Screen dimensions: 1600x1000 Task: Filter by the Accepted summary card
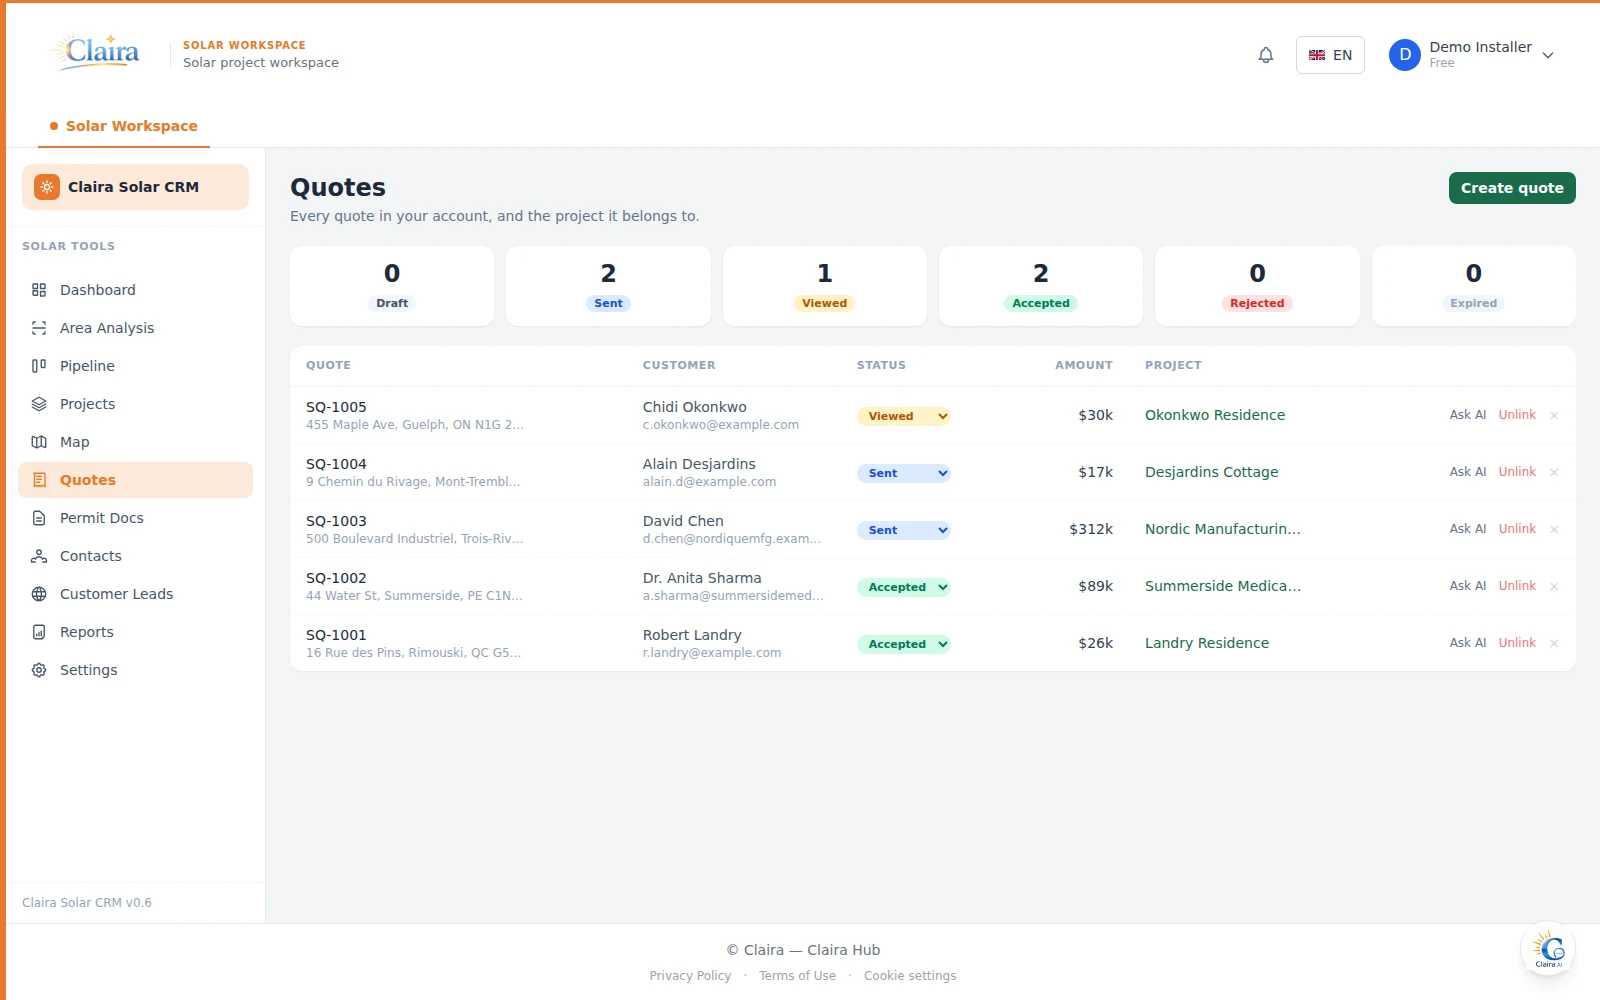(x=1041, y=286)
